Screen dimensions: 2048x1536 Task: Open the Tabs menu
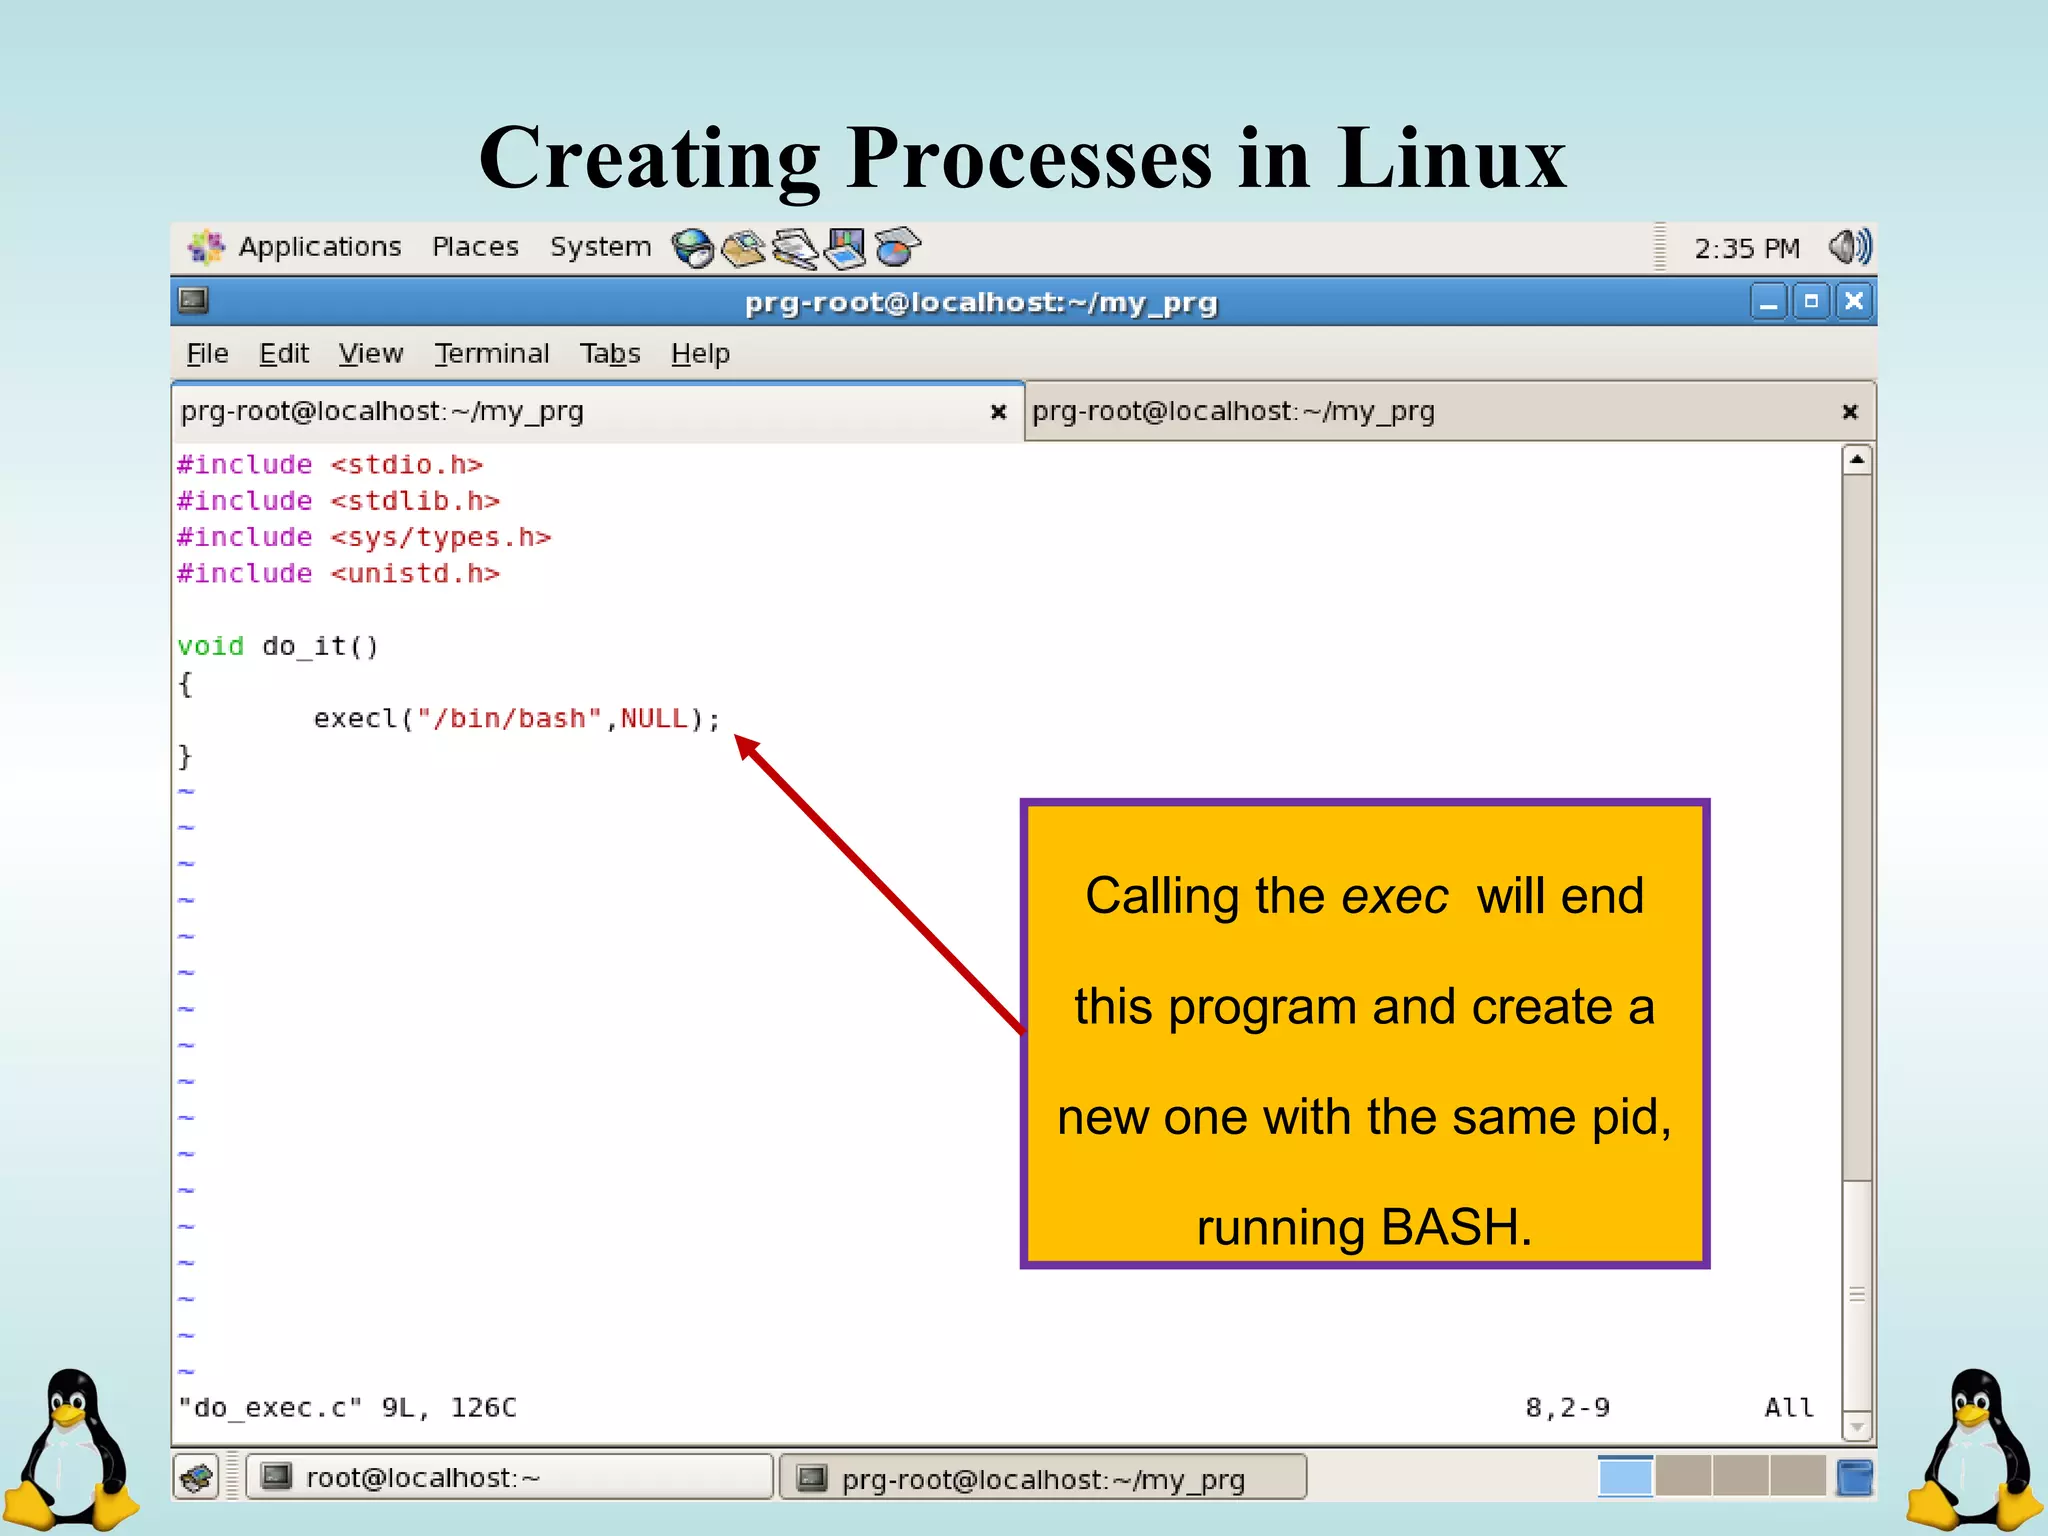(610, 353)
